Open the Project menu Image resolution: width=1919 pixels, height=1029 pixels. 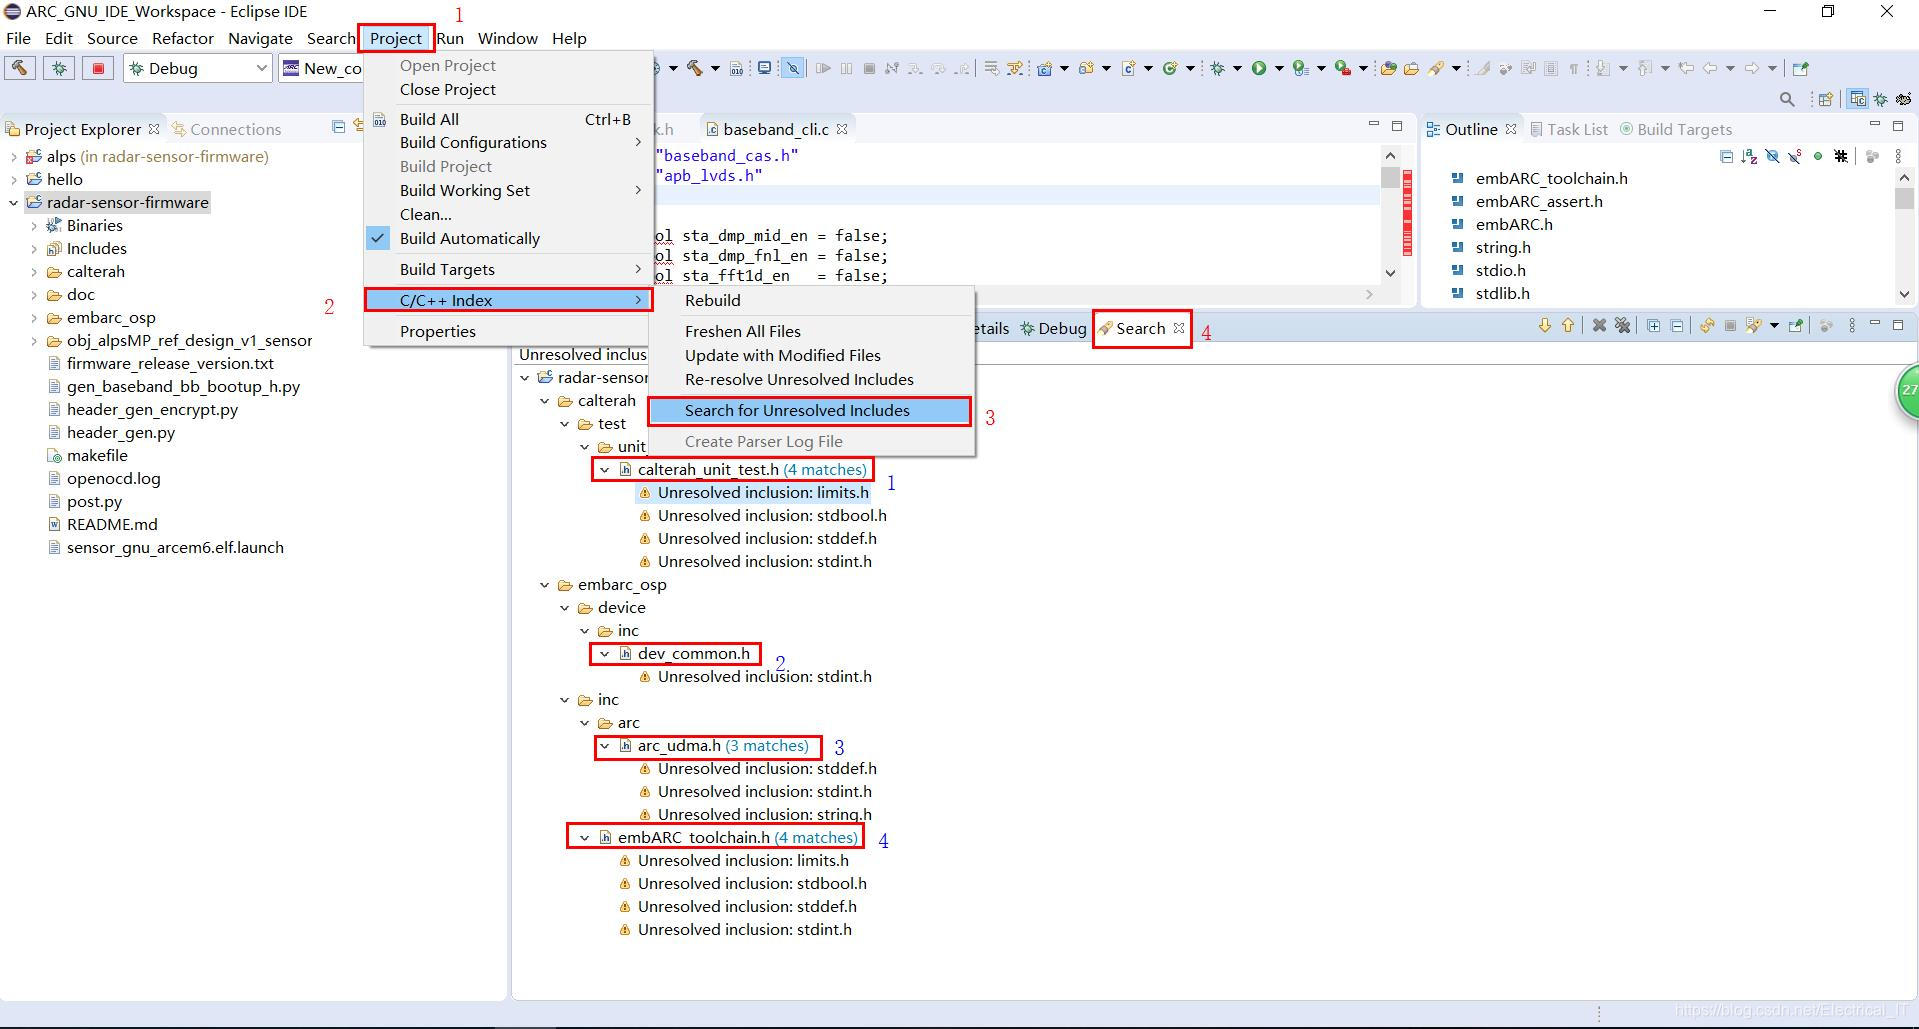[x=396, y=38]
